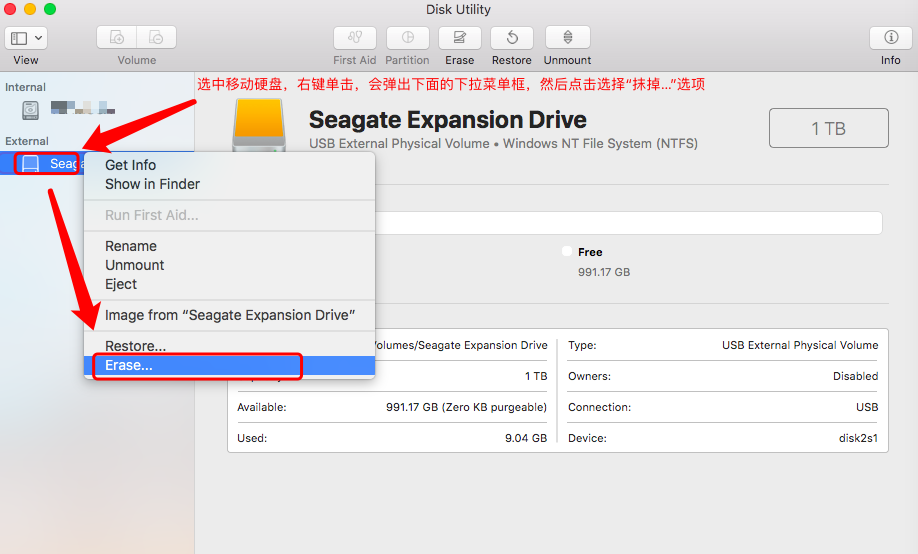Click the "991.17 GB (Zero KB purgeable)" value
918x554 pixels.
click(x=466, y=407)
